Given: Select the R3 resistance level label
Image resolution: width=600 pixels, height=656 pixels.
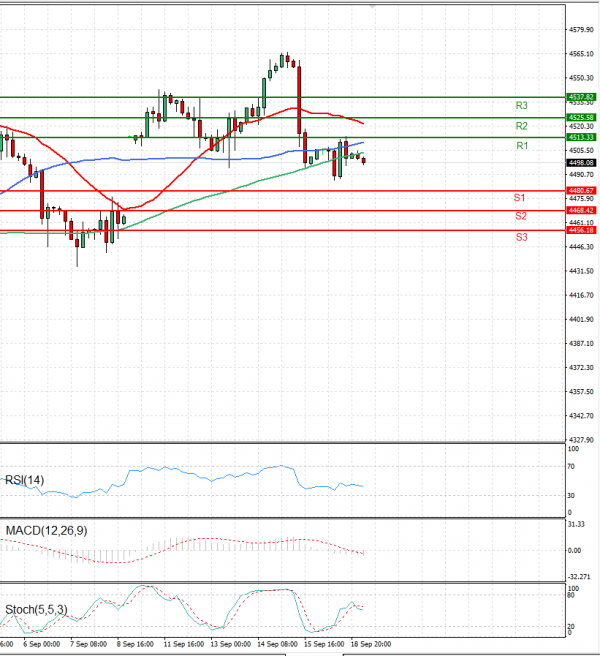Looking at the screenshot, I should 522,105.
